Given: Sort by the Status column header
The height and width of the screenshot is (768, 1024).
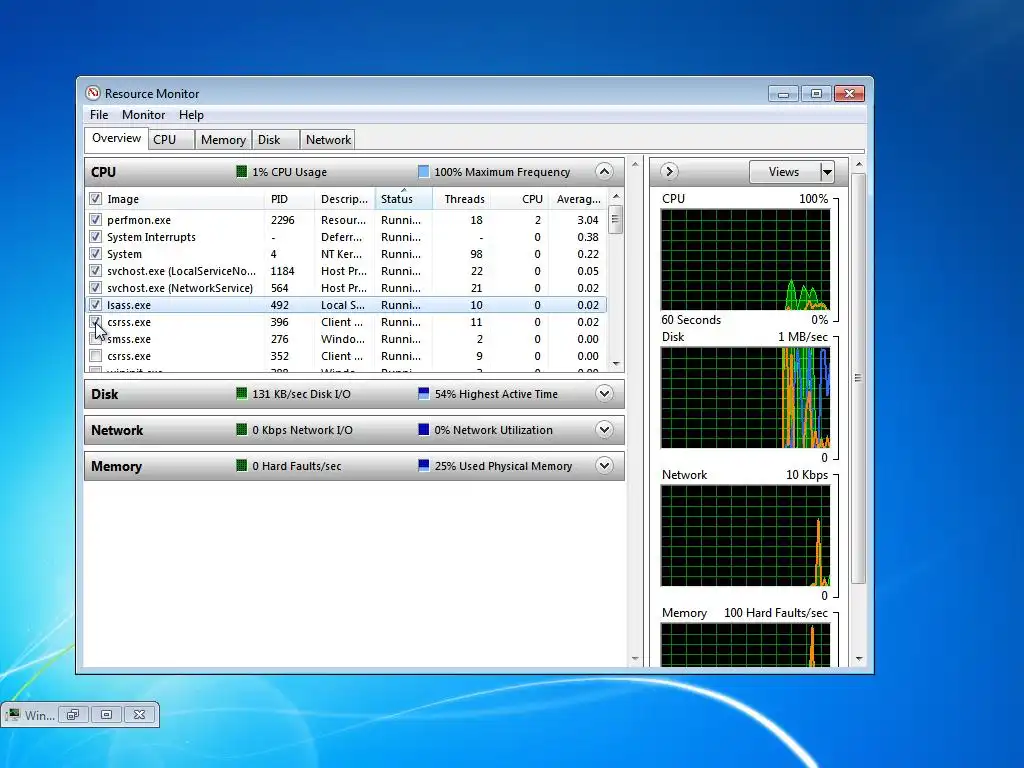Looking at the screenshot, I should [404, 199].
